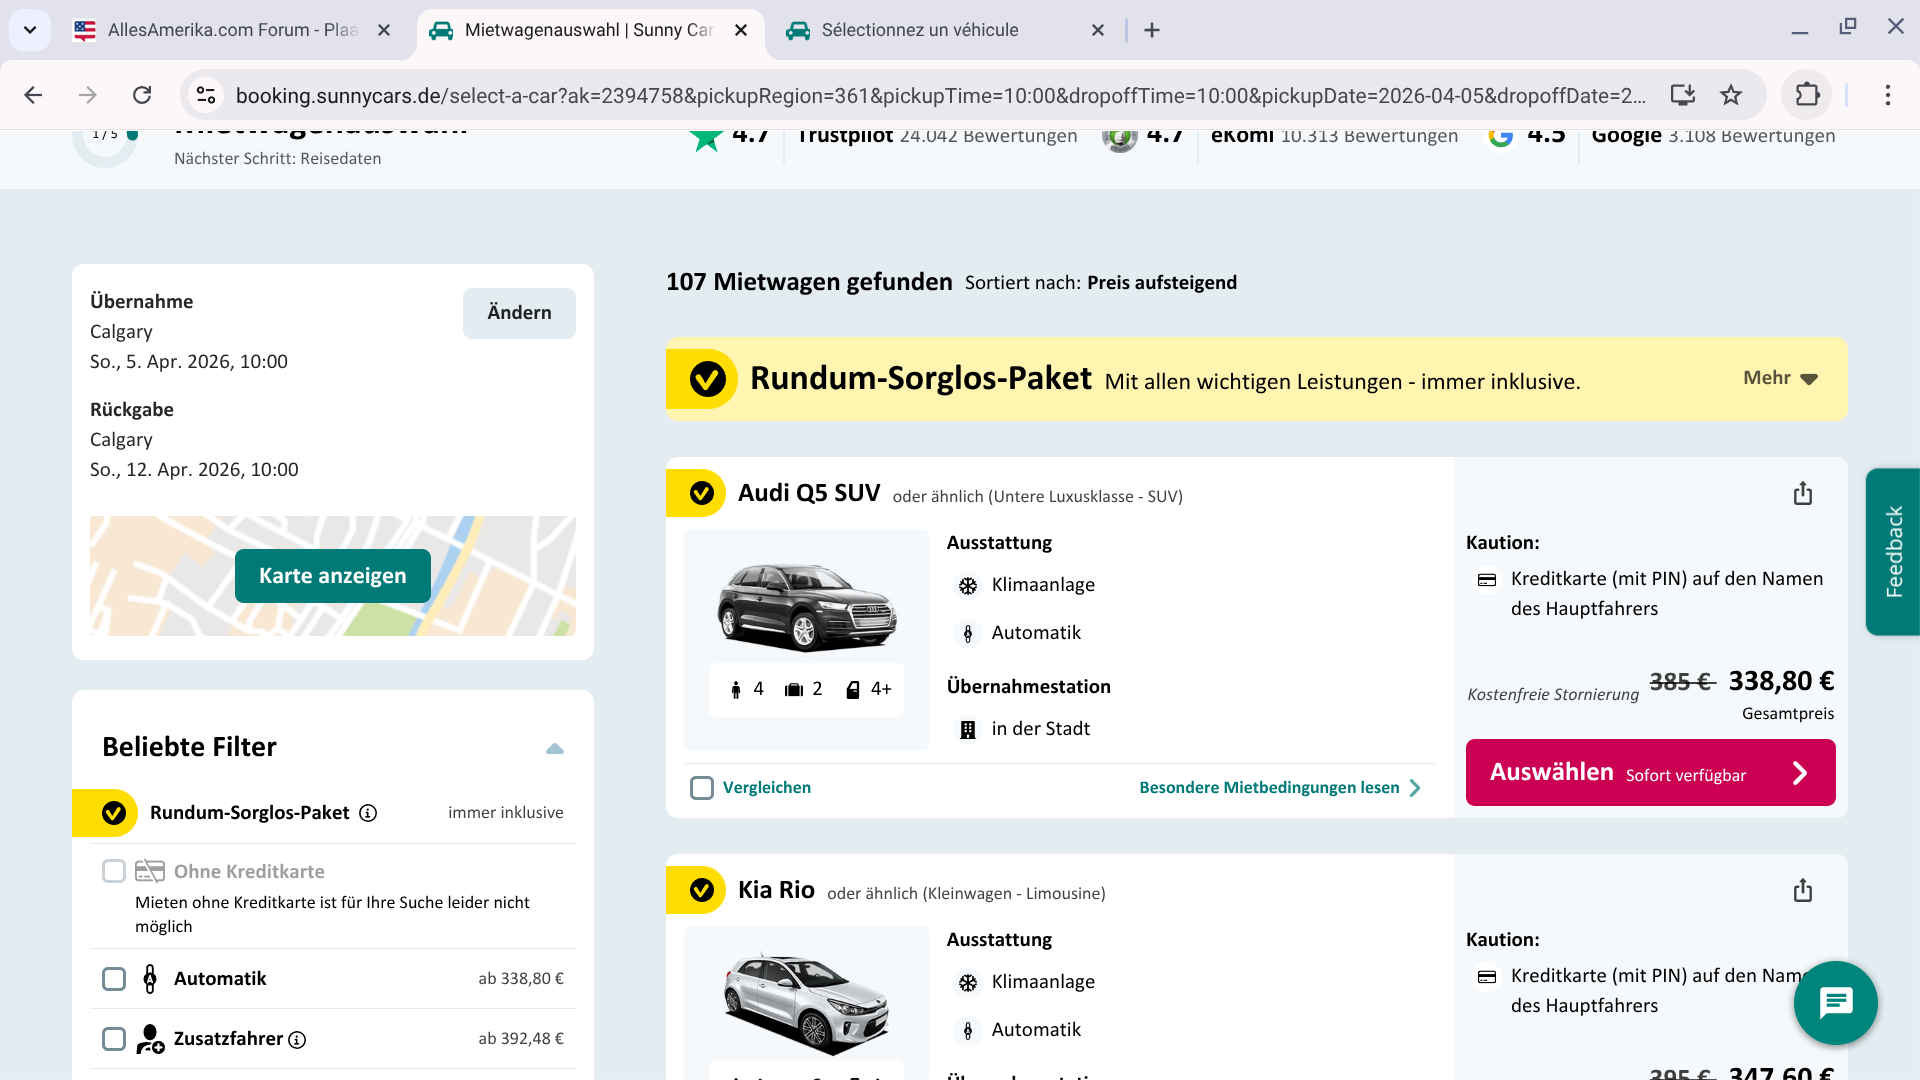Expand the Mehr dropdown in Rundum-Sorglos banner
1920x1080 pixels.
[1780, 378]
